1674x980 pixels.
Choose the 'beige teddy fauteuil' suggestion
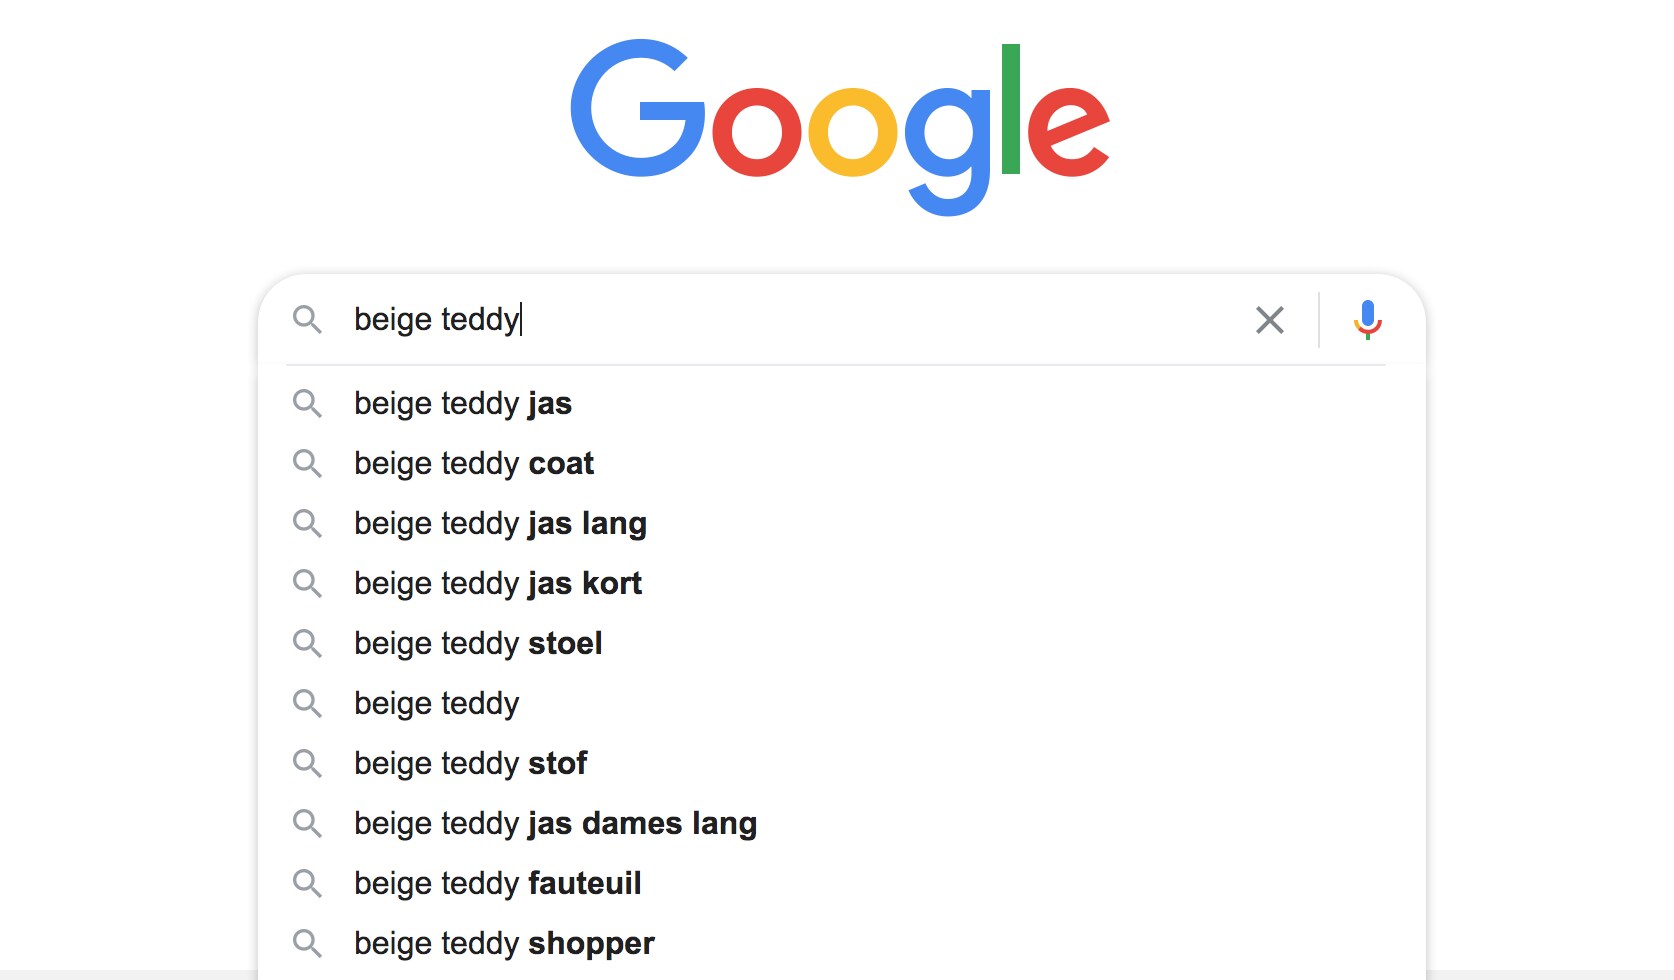click(x=842, y=884)
